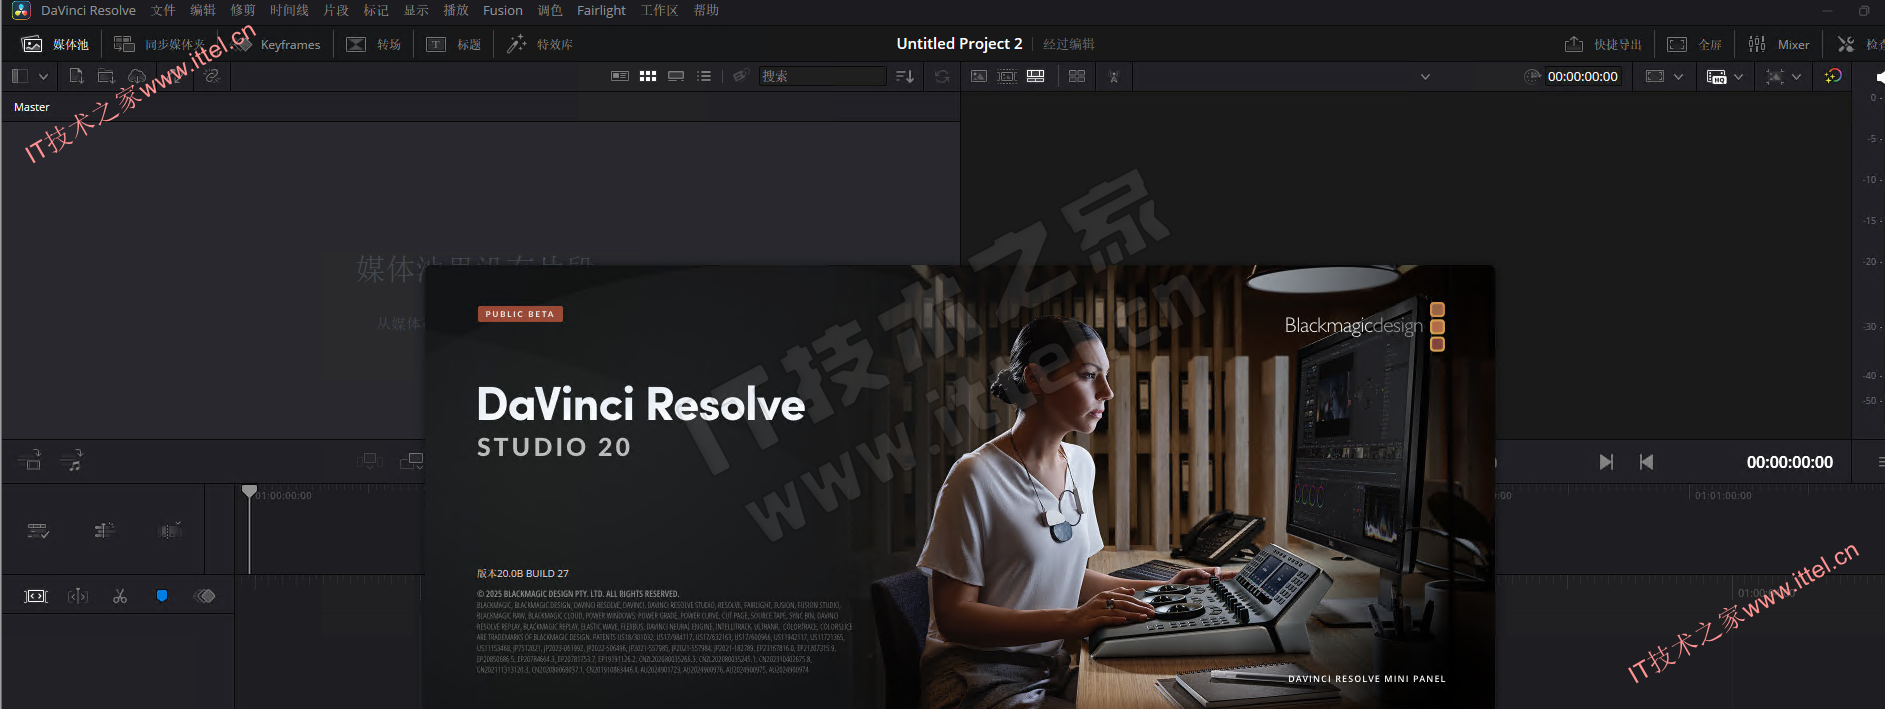
Task: Expand the bin list dropdown arrow
Action: [x=43, y=76]
